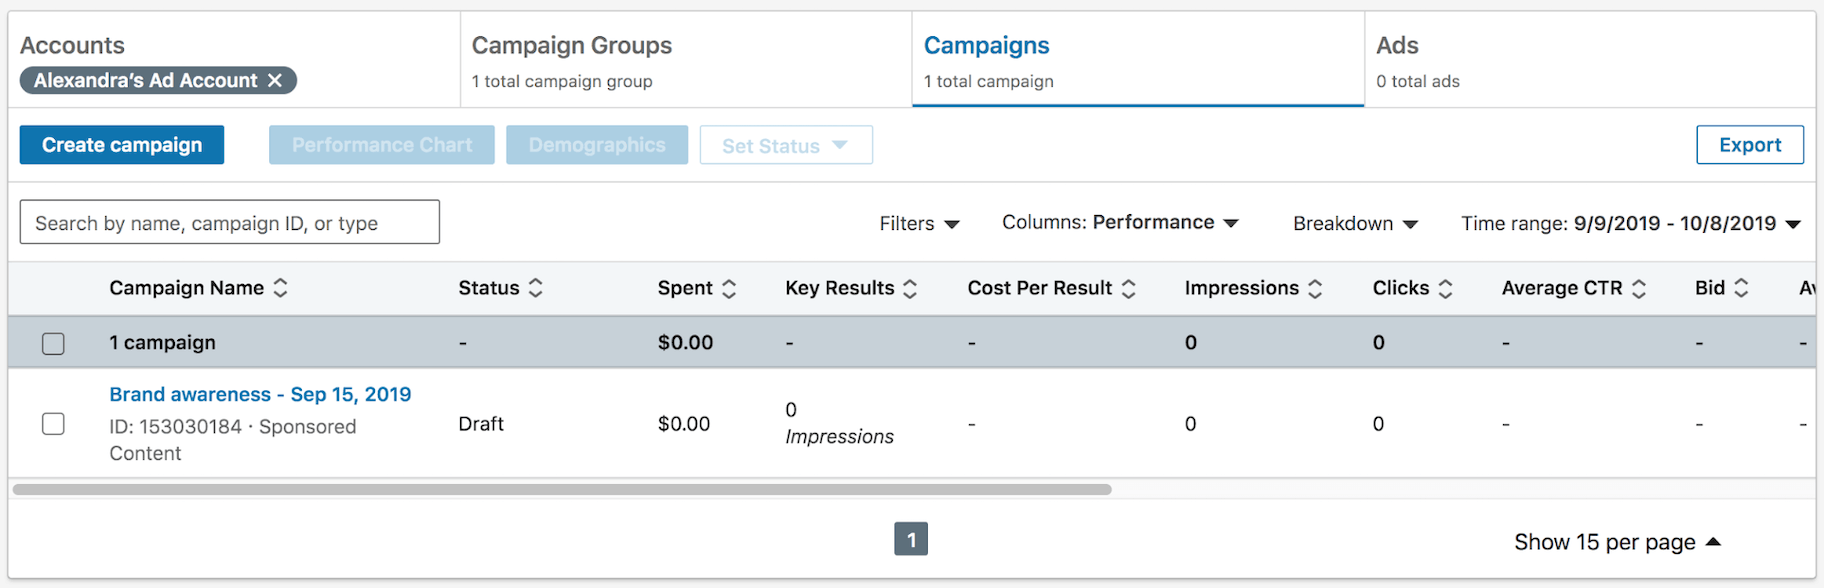Sort by Impressions column arrows
The height and width of the screenshot is (588, 1824).
(1315, 288)
